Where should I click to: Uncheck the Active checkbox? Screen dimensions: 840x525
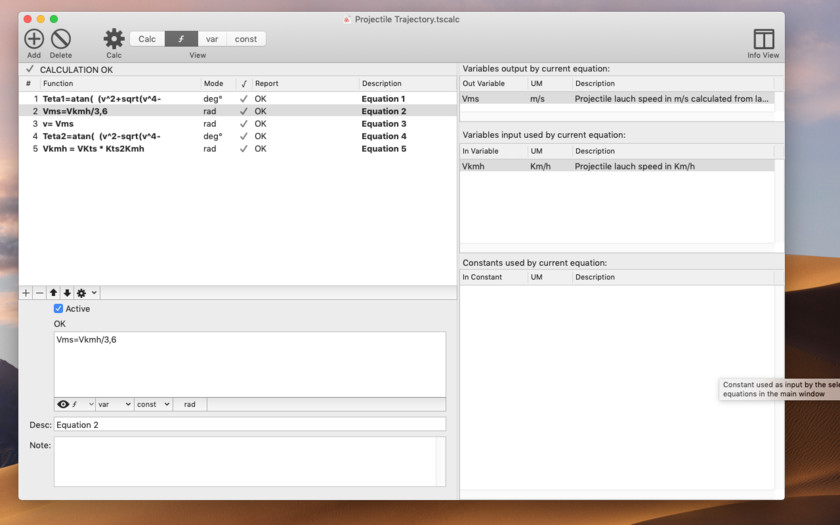tap(58, 309)
